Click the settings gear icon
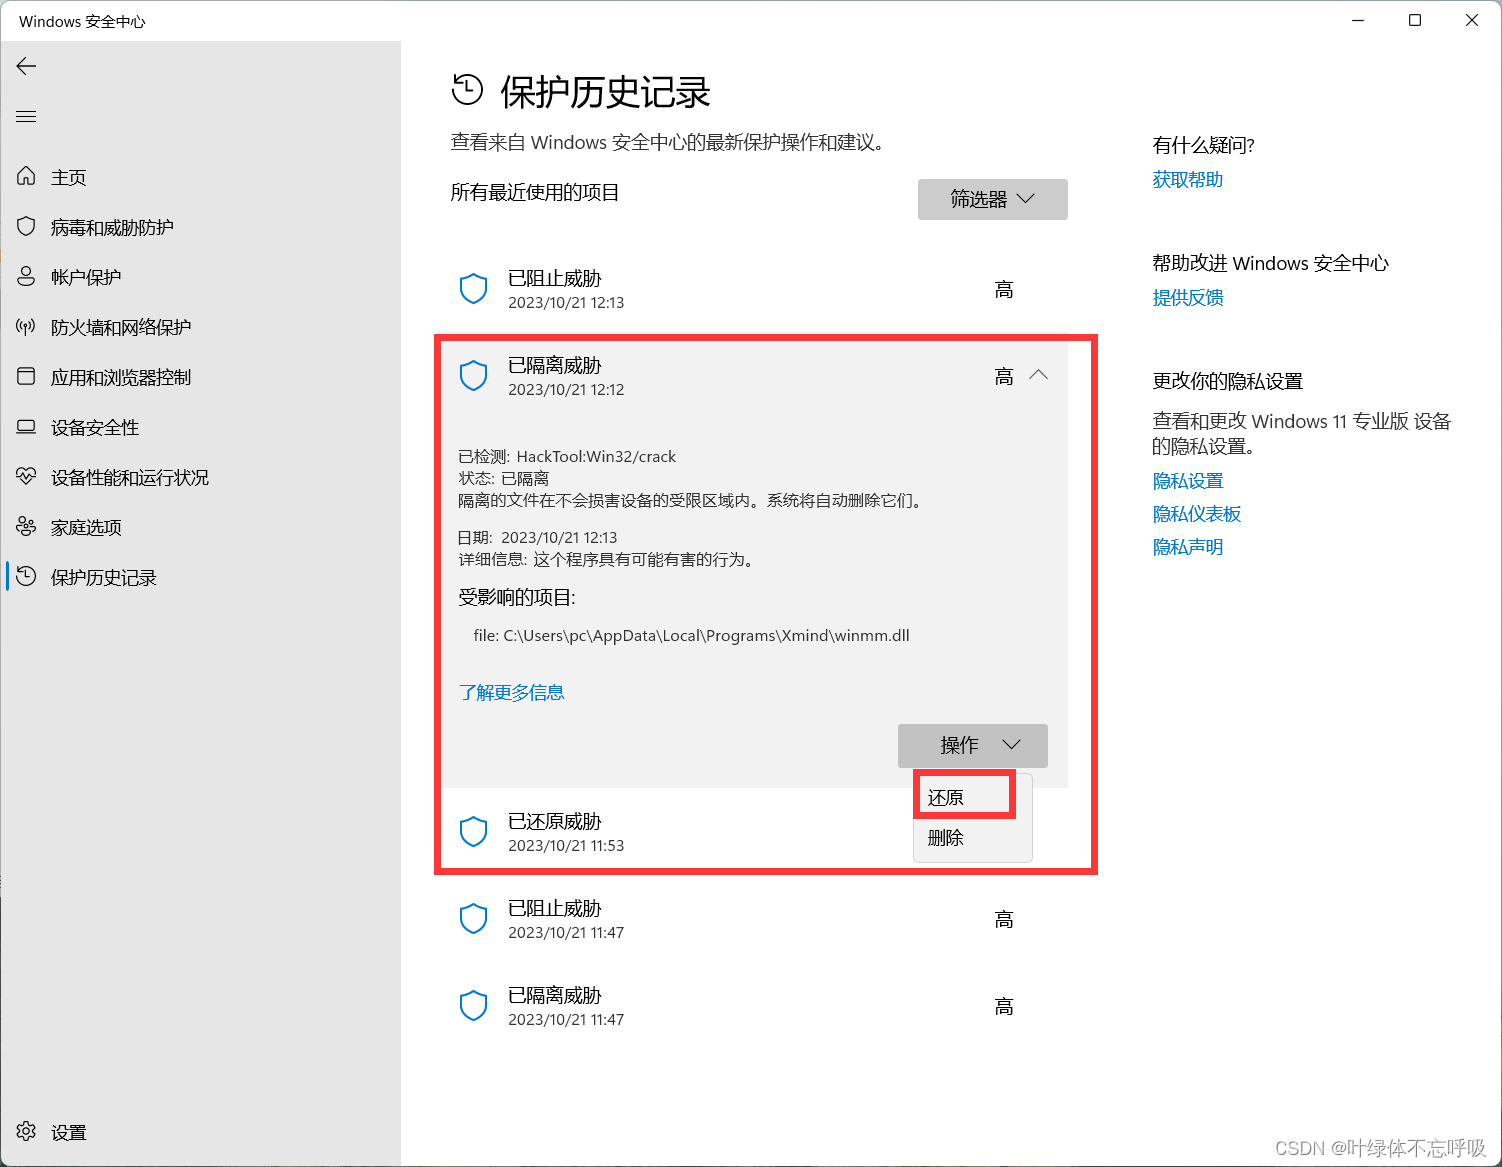1502x1167 pixels. tap(26, 1131)
